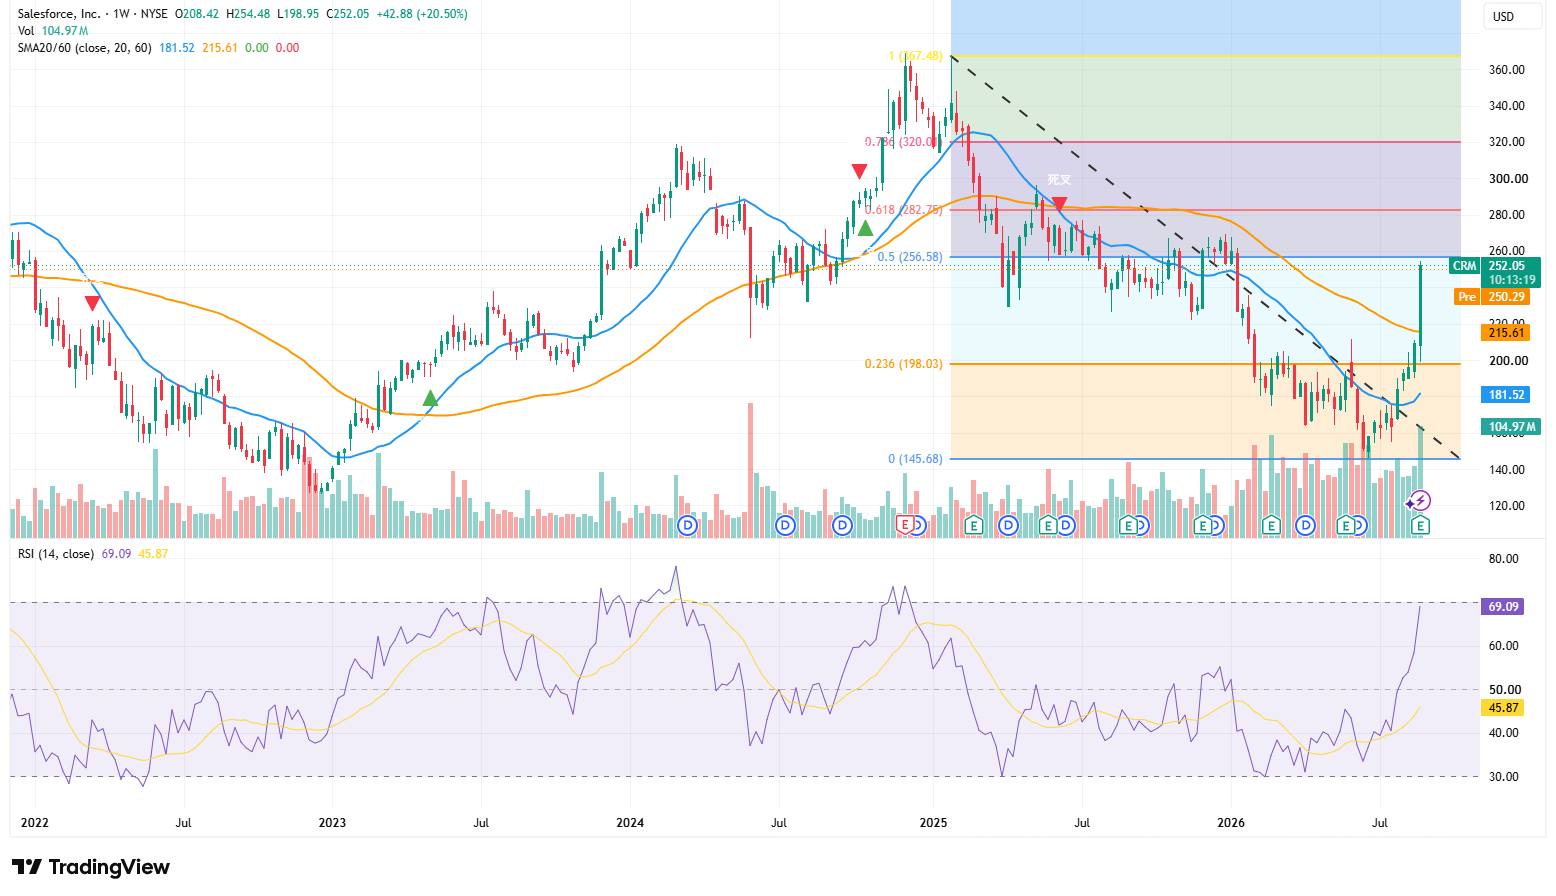1556x896 pixels.
Task: Select the Fibonacci 0 (145.68) level label
Action: point(916,459)
